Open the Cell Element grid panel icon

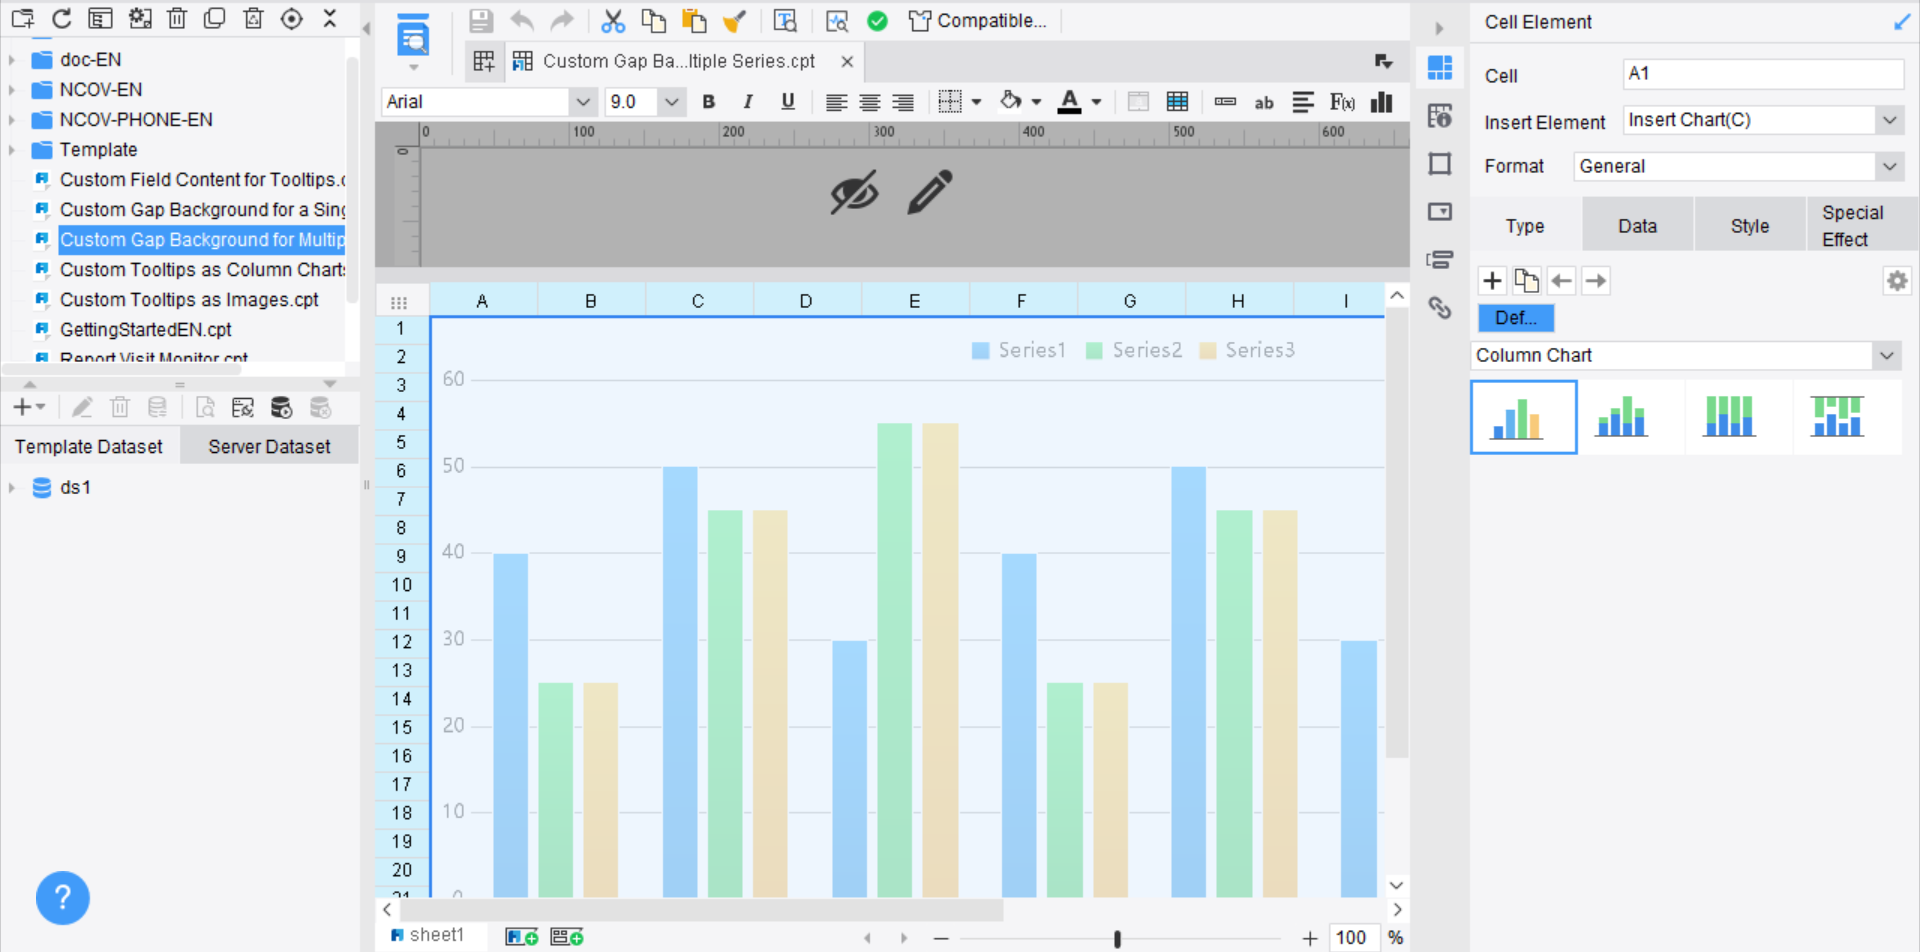[1440, 68]
